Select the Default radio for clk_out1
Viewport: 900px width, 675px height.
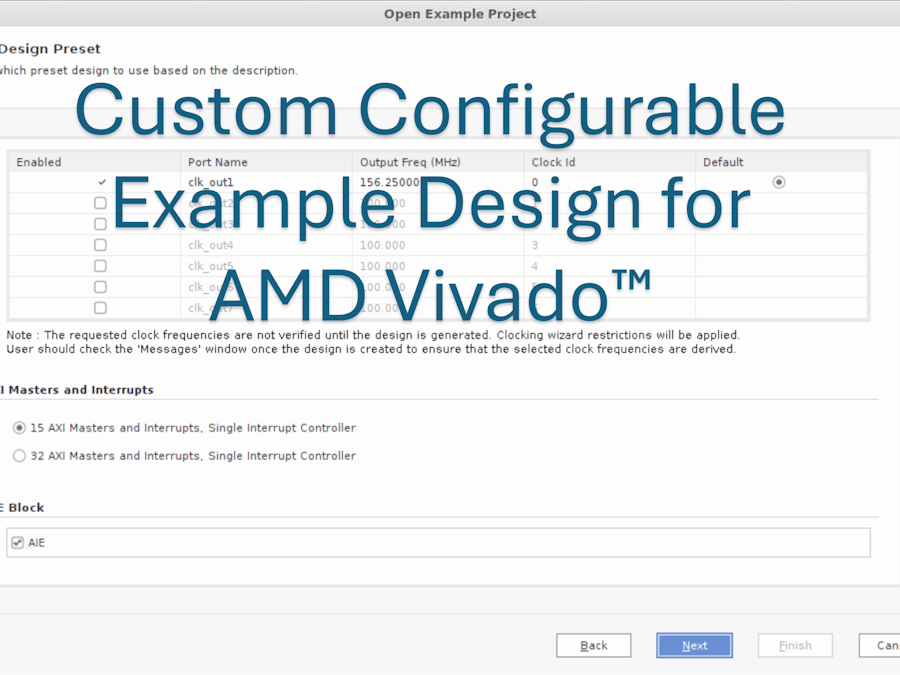(778, 183)
